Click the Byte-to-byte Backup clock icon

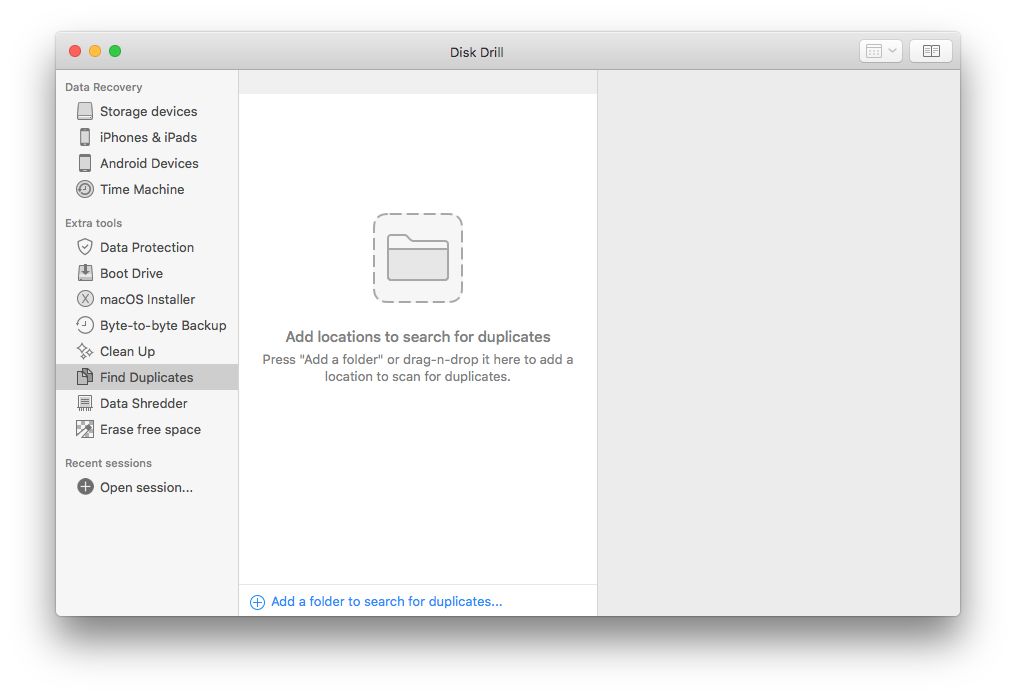[85, 325]
